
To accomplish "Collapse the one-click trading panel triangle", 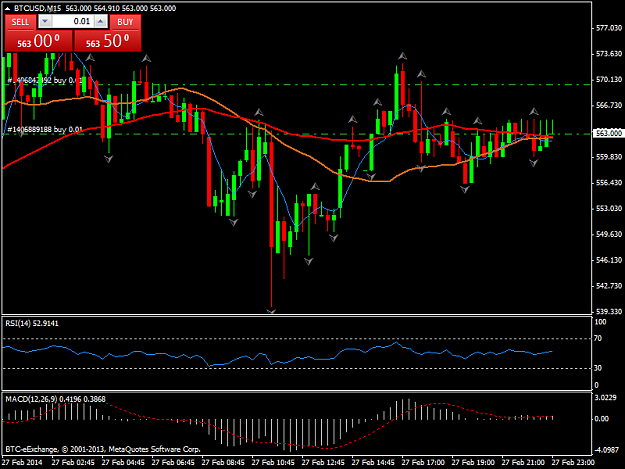I will point(8,8).
